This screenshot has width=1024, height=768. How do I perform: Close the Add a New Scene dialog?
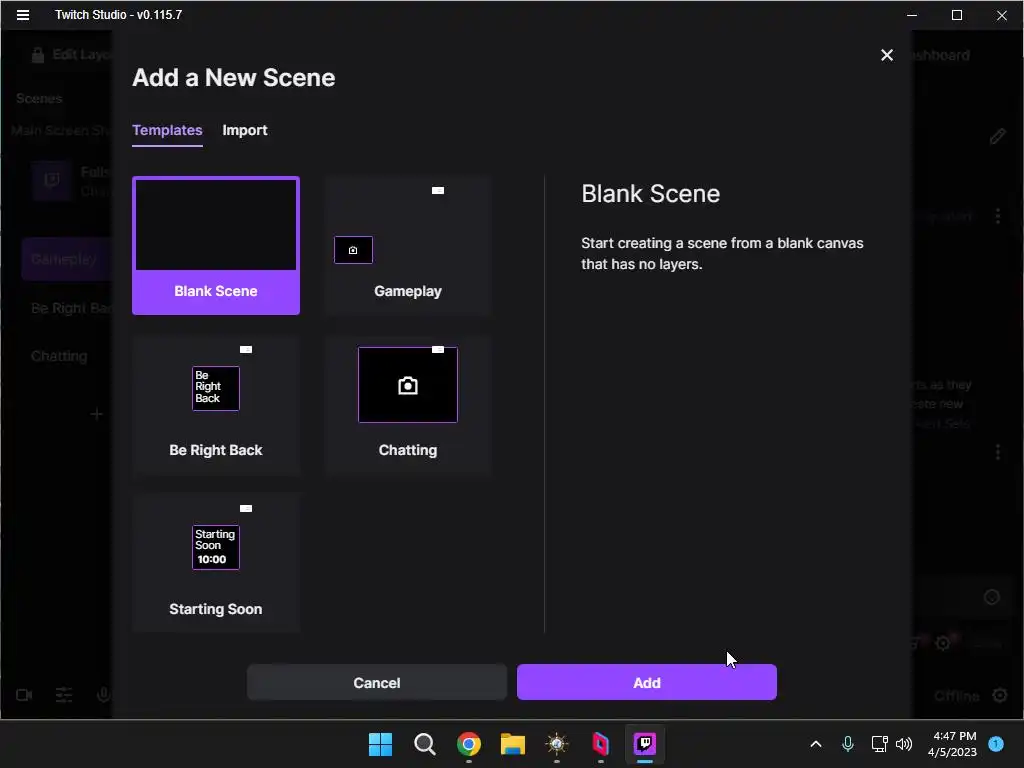(x=886, y=55)
